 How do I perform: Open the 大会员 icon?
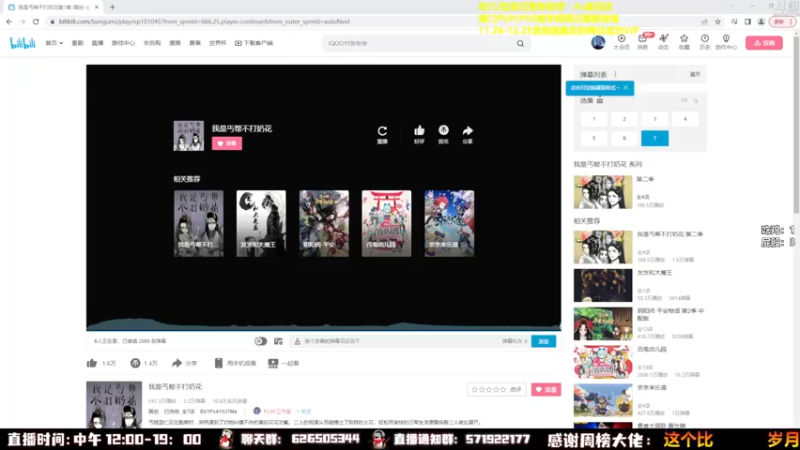tap(621, 42)
